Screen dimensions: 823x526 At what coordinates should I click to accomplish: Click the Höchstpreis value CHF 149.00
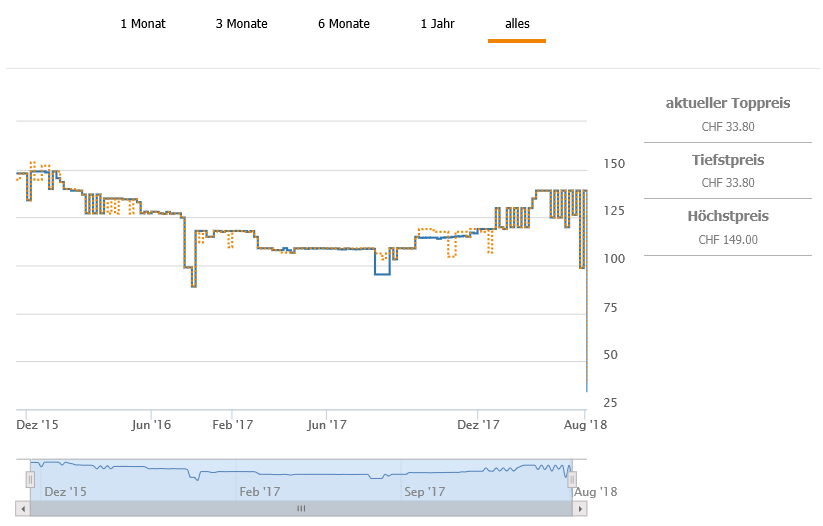(x=728, y=240)
